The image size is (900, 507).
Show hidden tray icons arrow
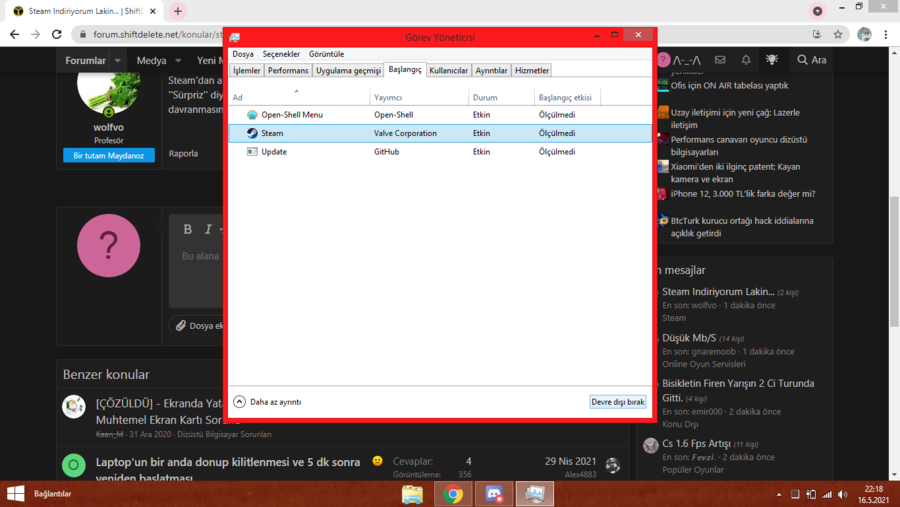(x=779, y=494)
